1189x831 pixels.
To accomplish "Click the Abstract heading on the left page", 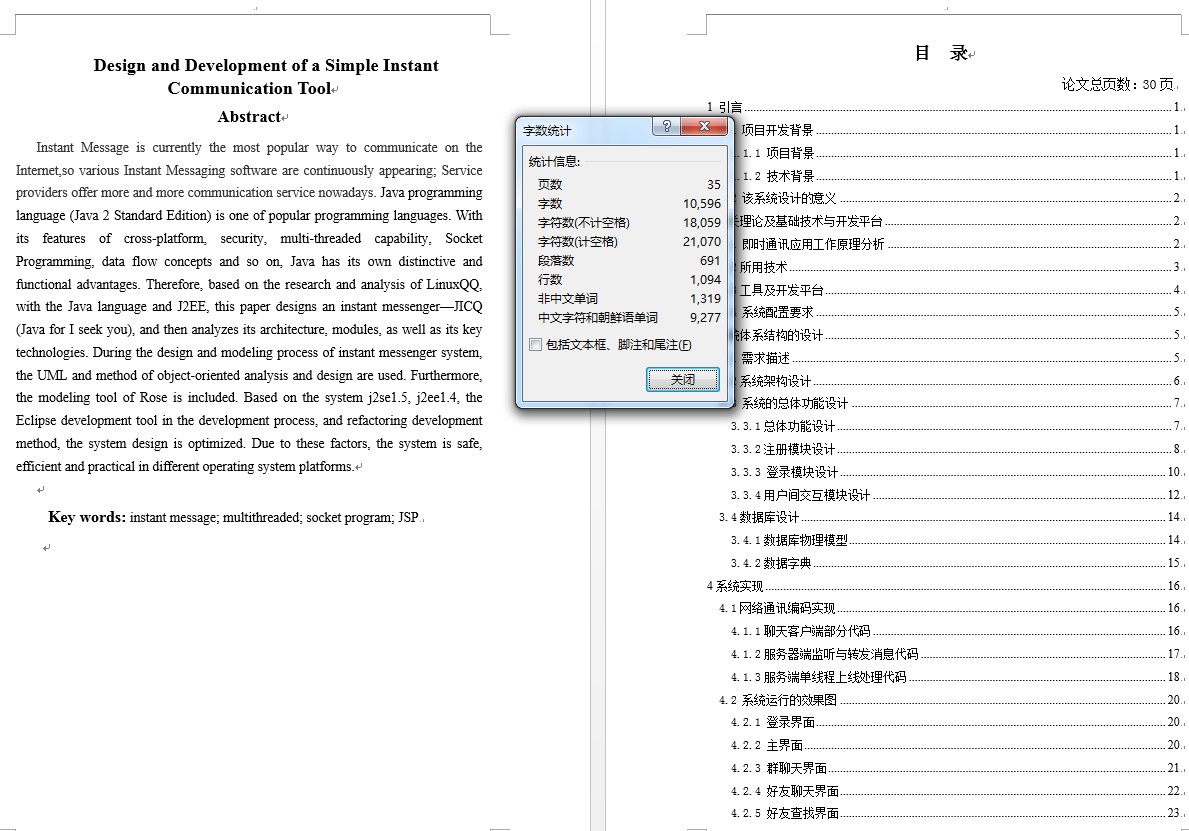I will [249, 117].
